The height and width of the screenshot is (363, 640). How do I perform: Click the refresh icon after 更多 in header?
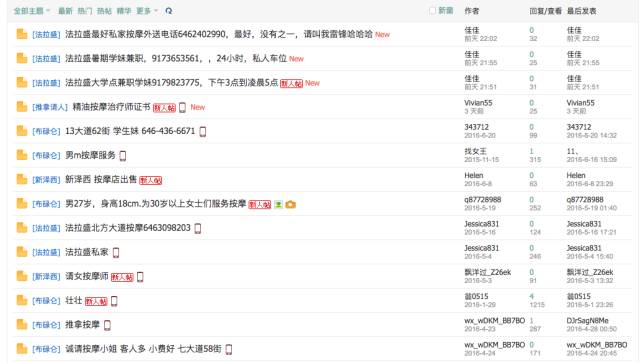pyautogui.click(x=169, y=11)
